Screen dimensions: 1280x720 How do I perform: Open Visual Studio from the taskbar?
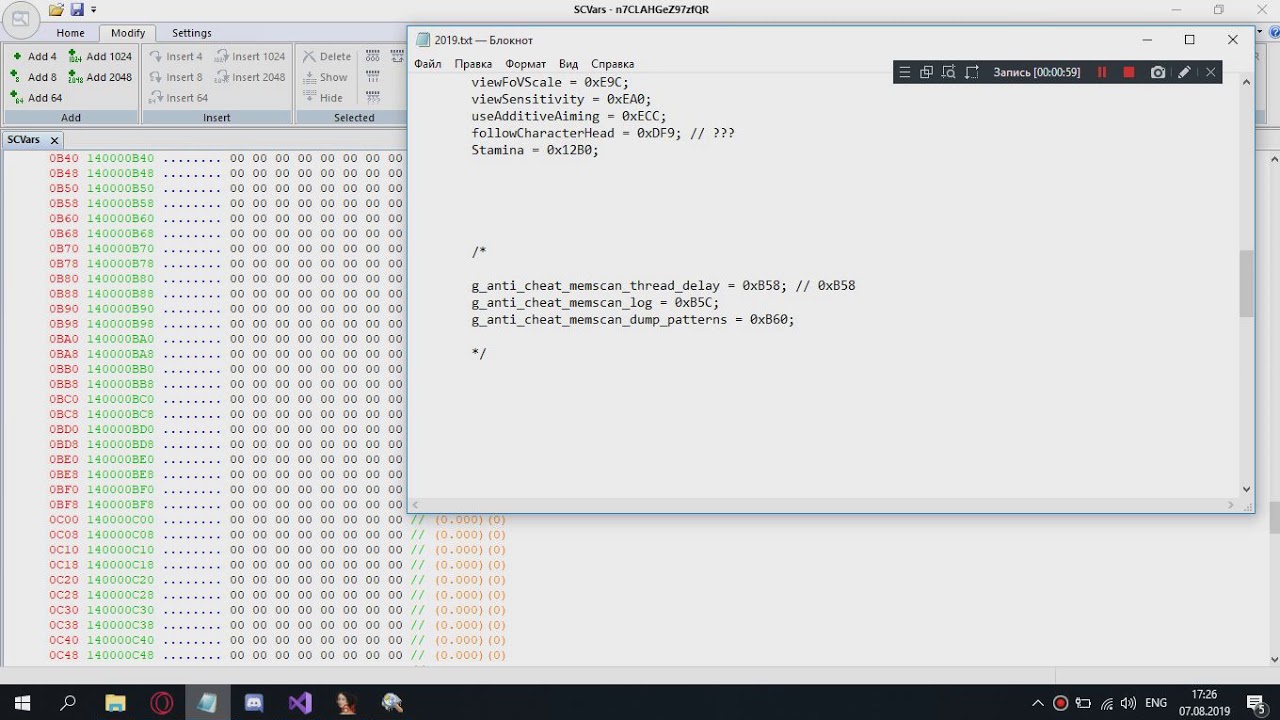coord(300,703)
